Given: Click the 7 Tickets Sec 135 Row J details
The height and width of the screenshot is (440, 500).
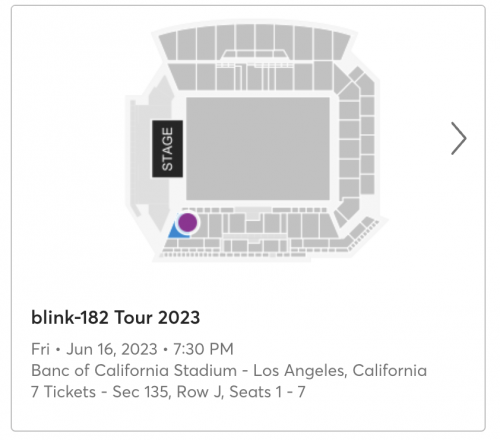Looking at the screenshot, I should [168, 392].
